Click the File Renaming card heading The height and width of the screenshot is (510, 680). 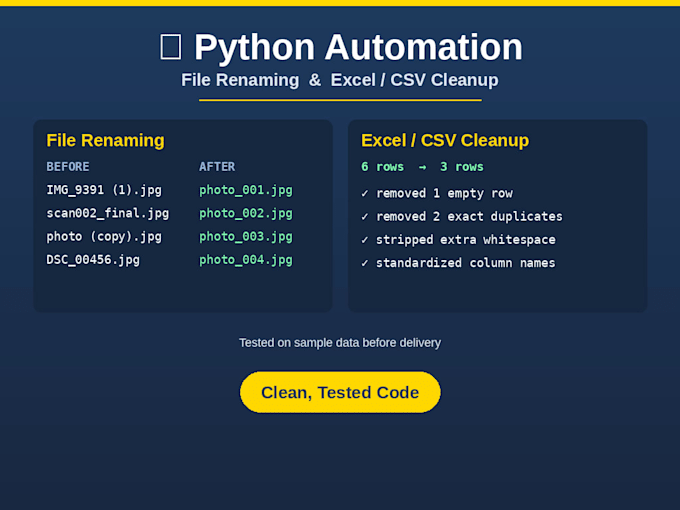(x=105, y=141)
